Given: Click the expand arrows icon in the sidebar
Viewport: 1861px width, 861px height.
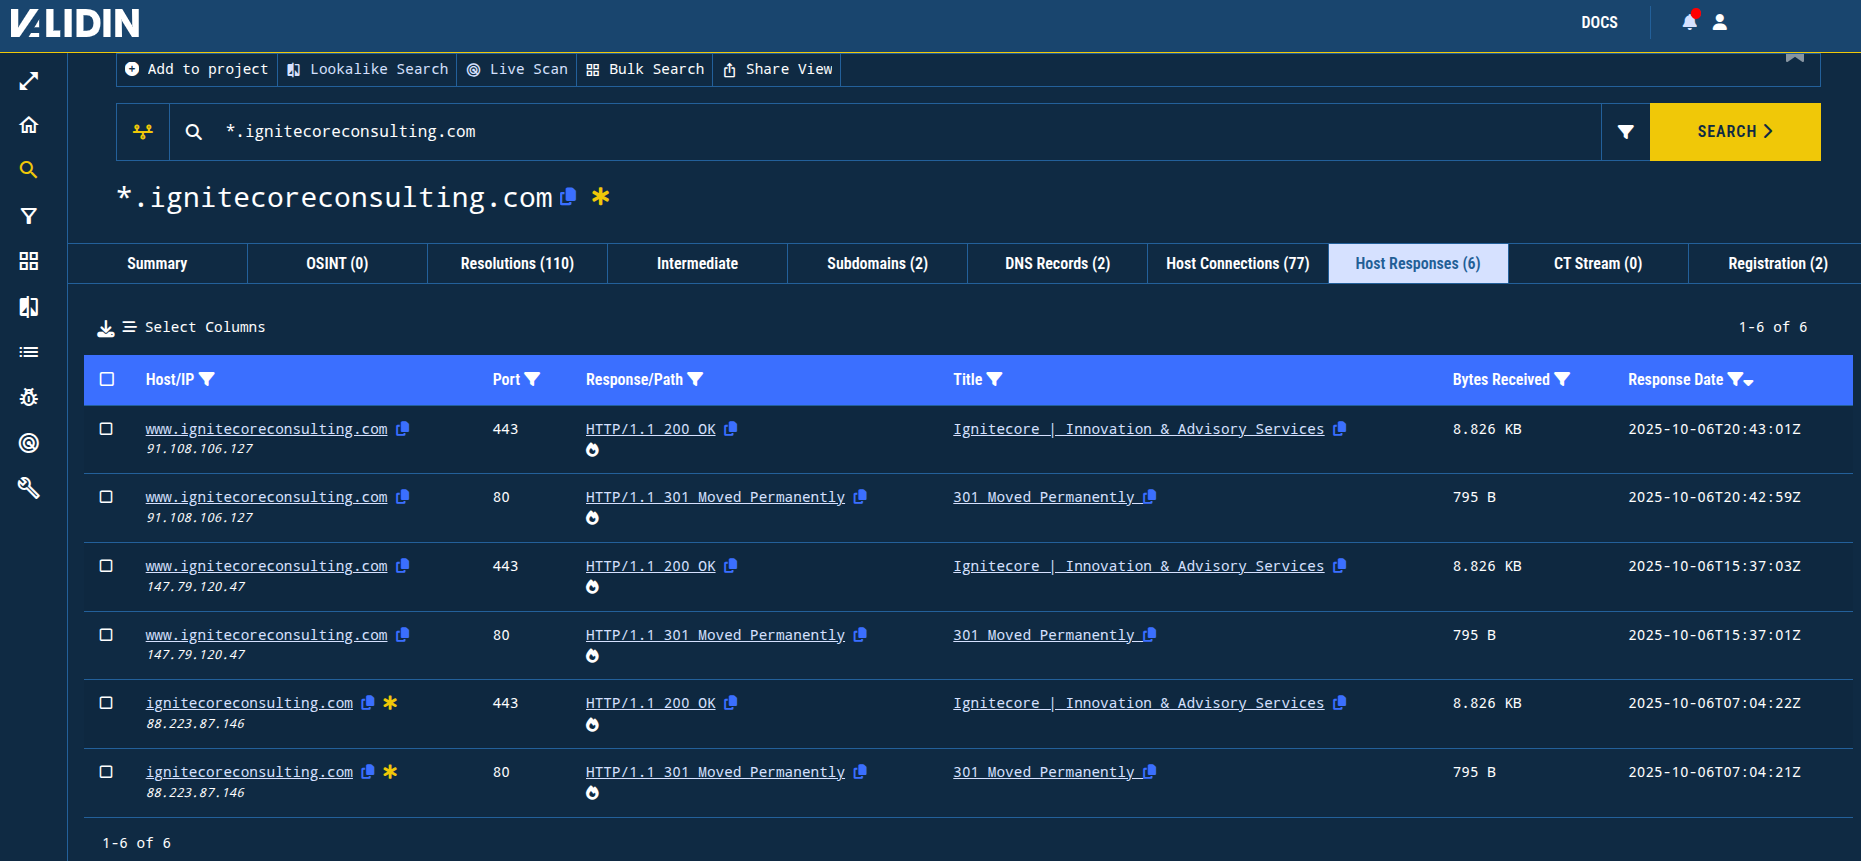Looking at the screenshot, I should [29, 81].
